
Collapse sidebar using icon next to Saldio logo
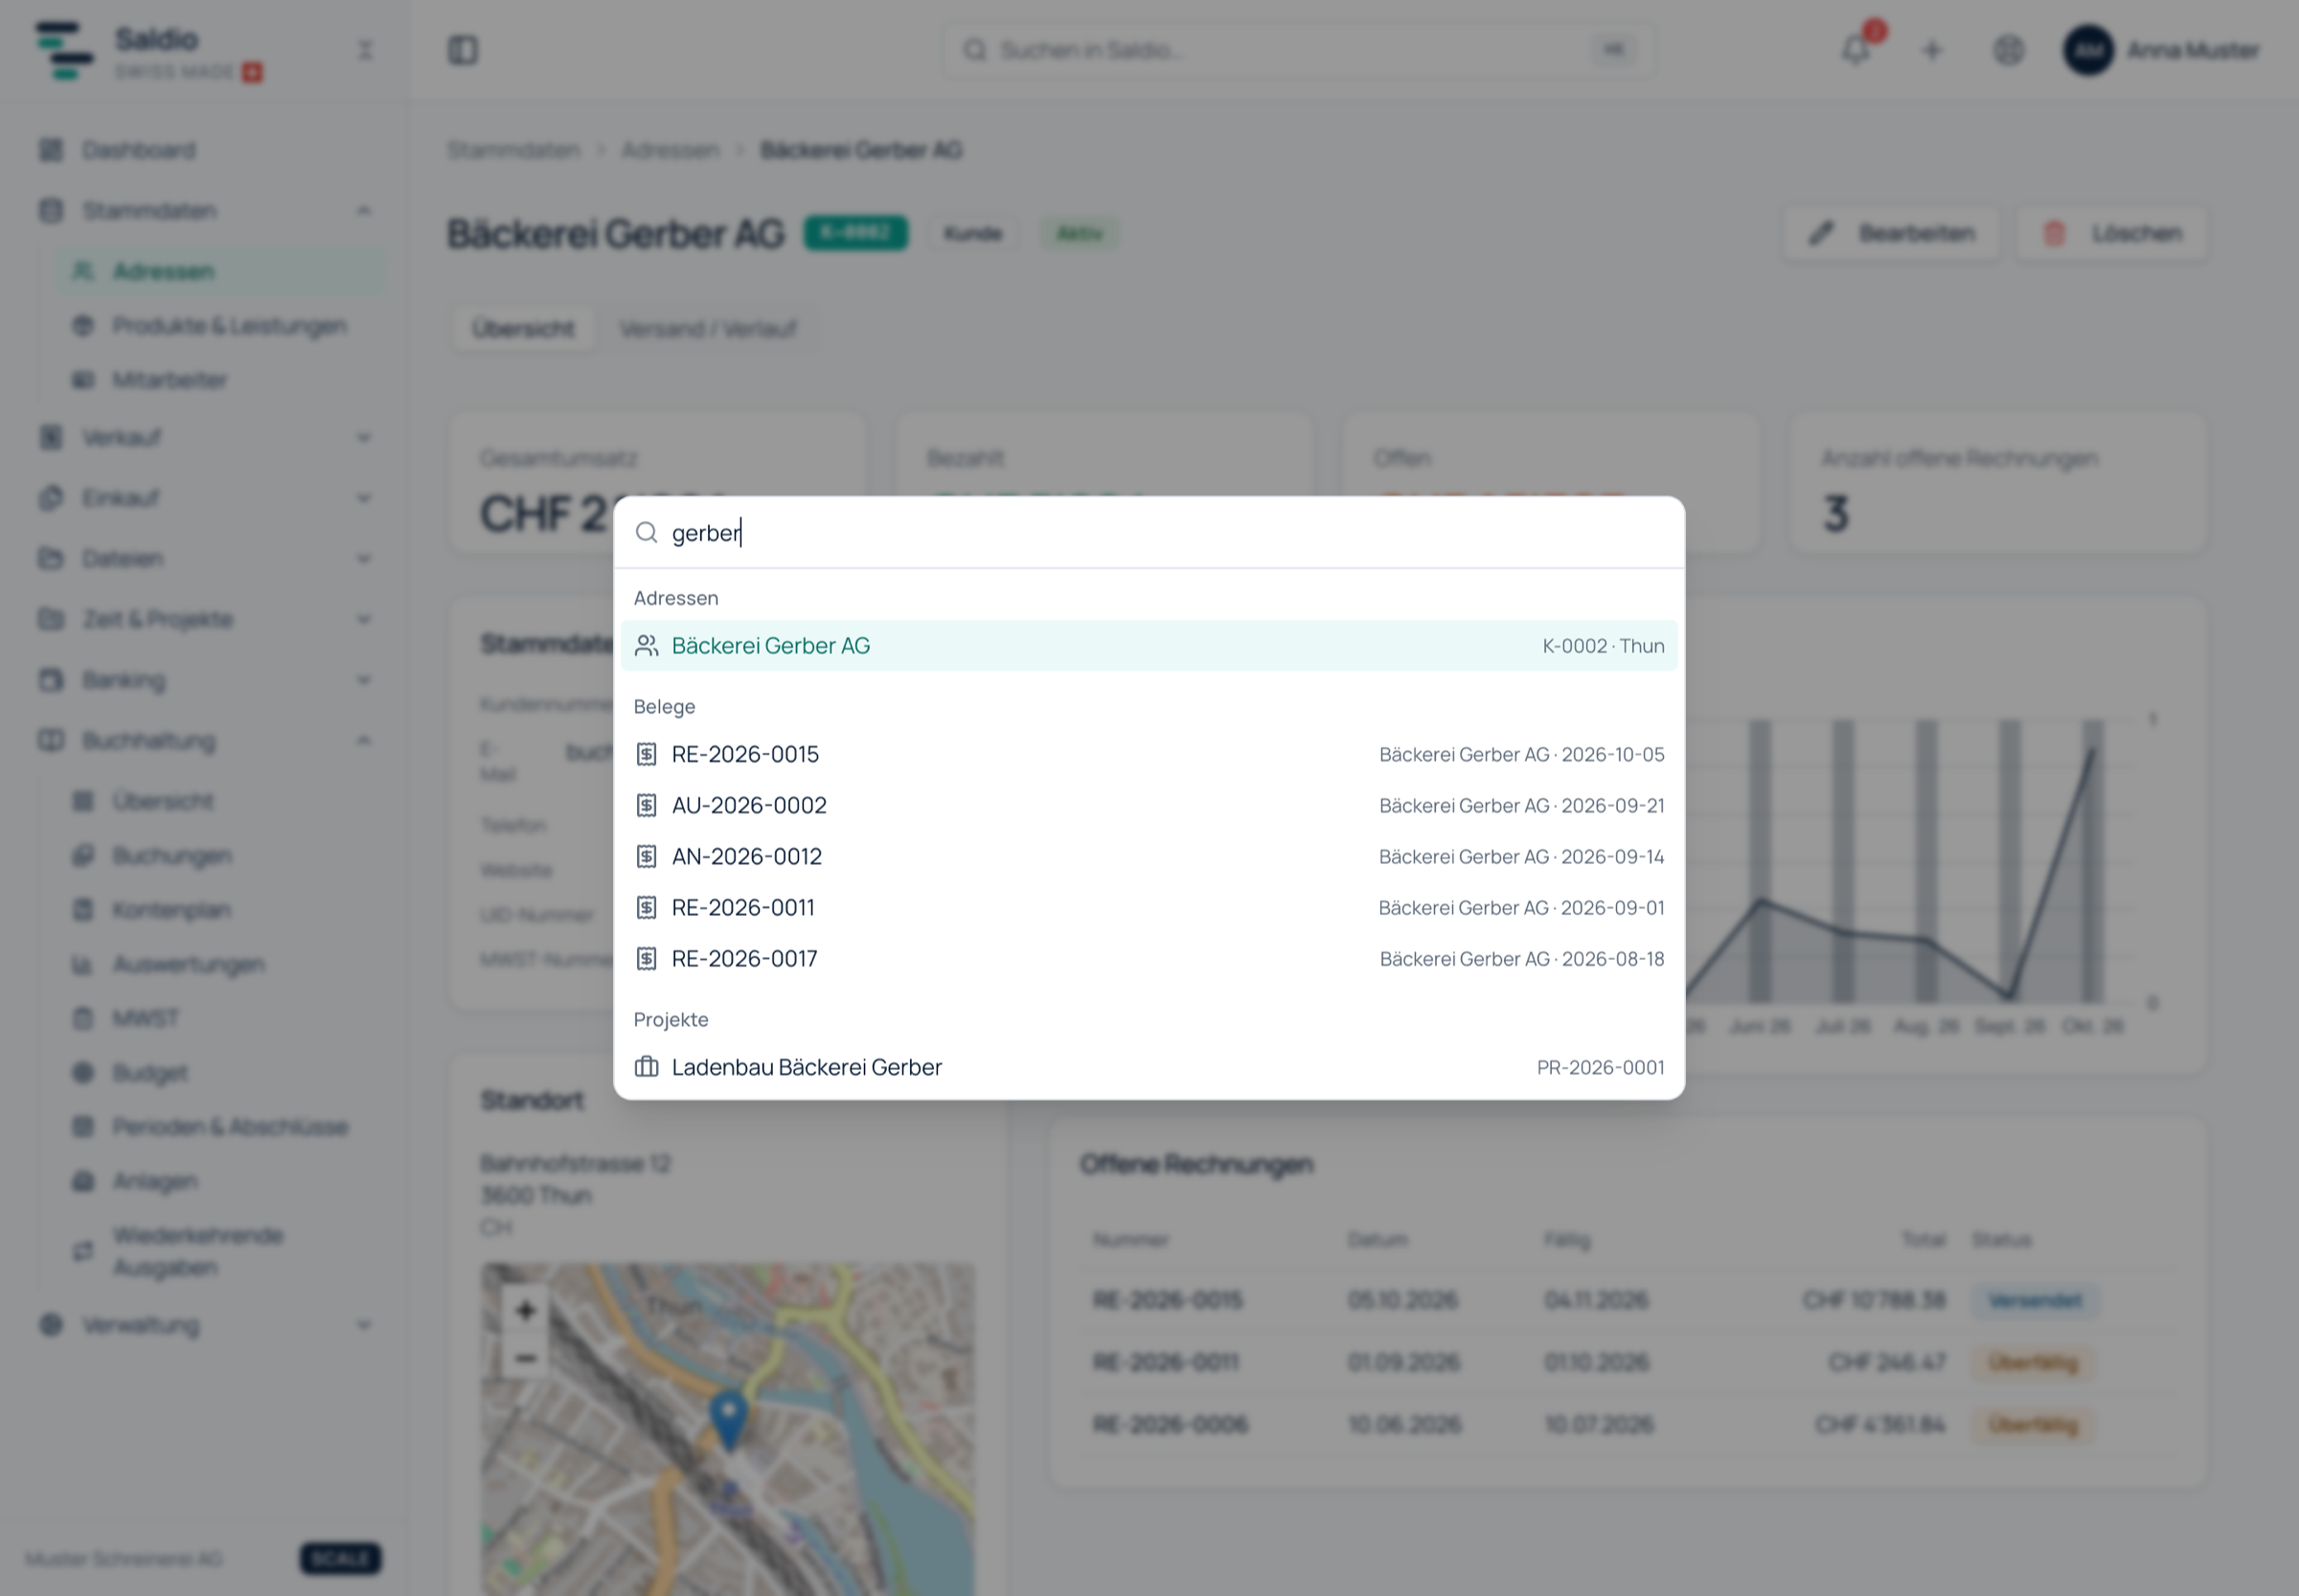pos(366,50)
